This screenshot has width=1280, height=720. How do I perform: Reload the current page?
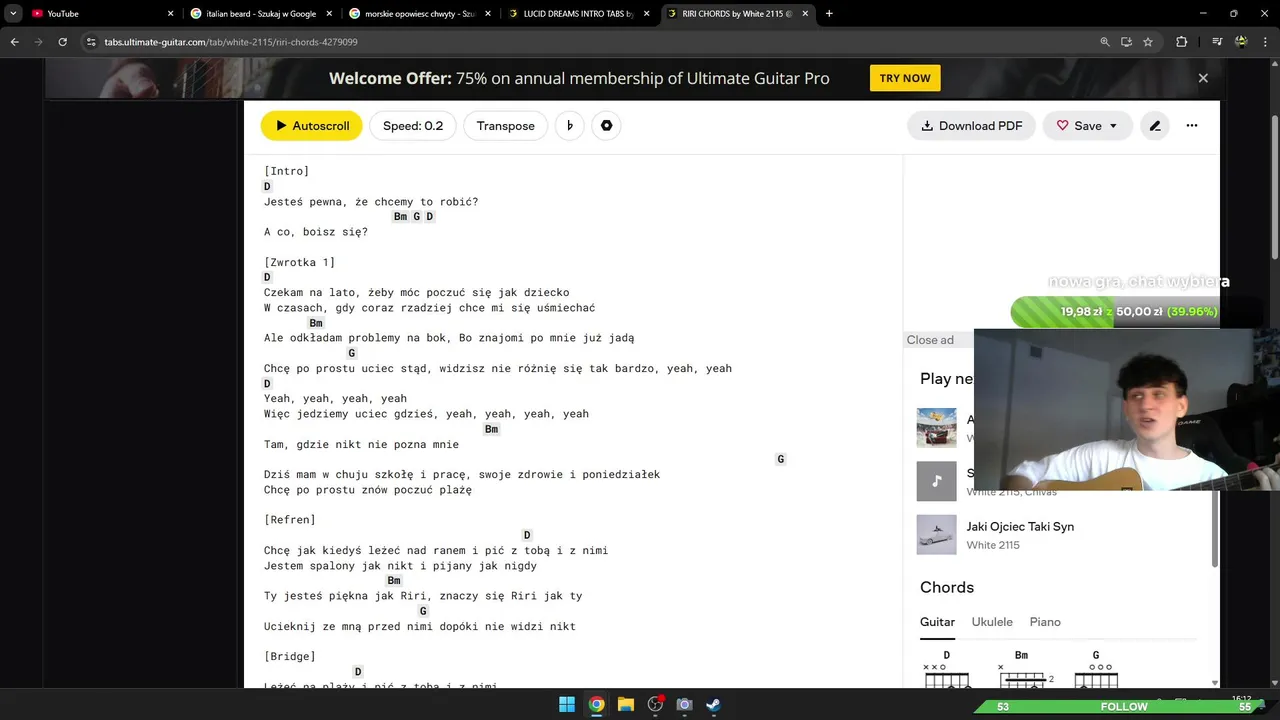tap(62, 42)
